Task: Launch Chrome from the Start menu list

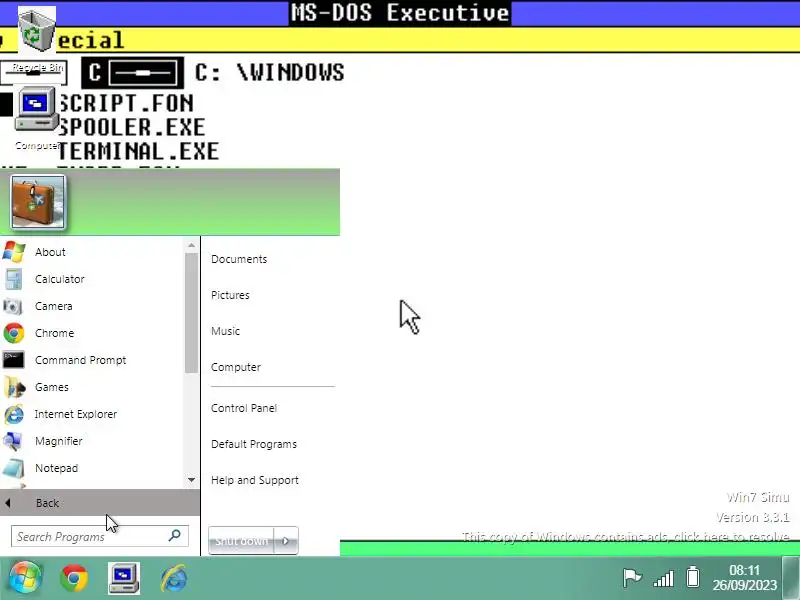Action: tap(55, 333)
